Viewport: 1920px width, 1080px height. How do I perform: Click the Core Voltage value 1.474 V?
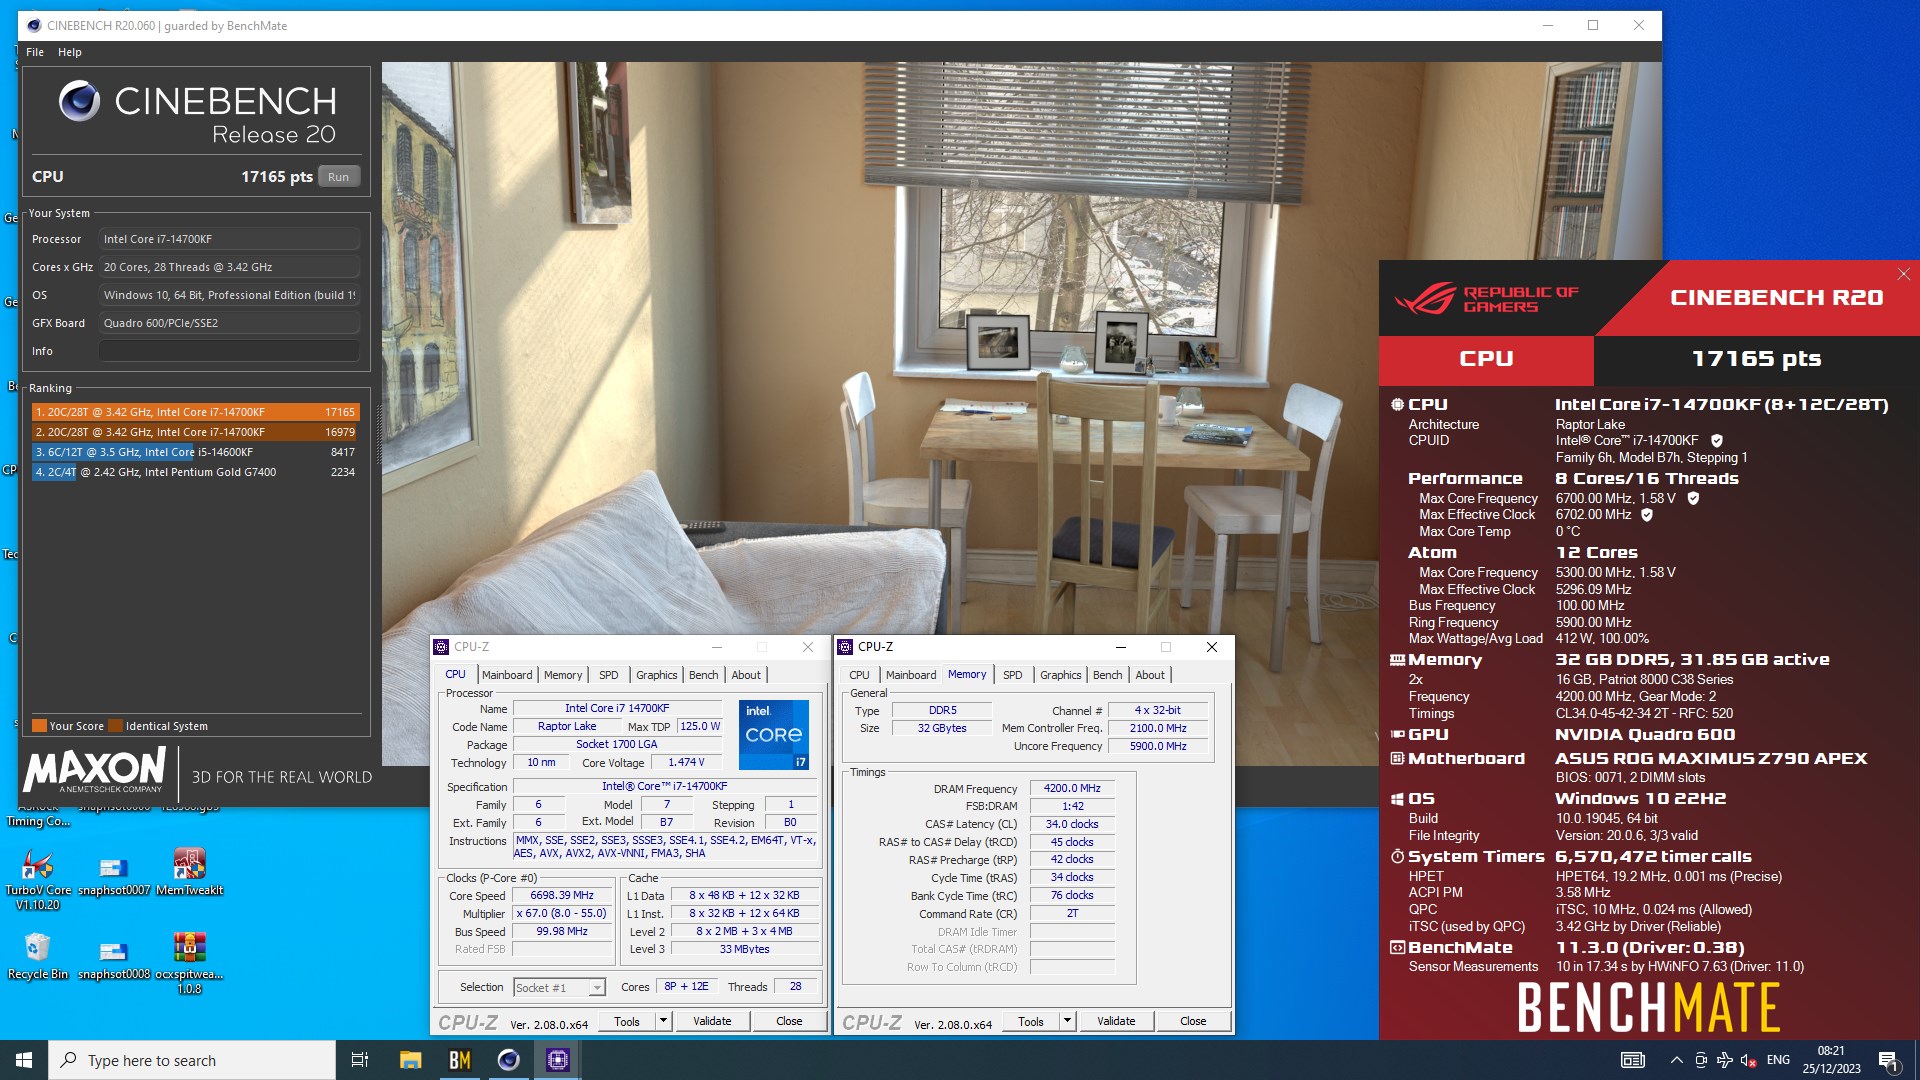[x=686, y=762]
